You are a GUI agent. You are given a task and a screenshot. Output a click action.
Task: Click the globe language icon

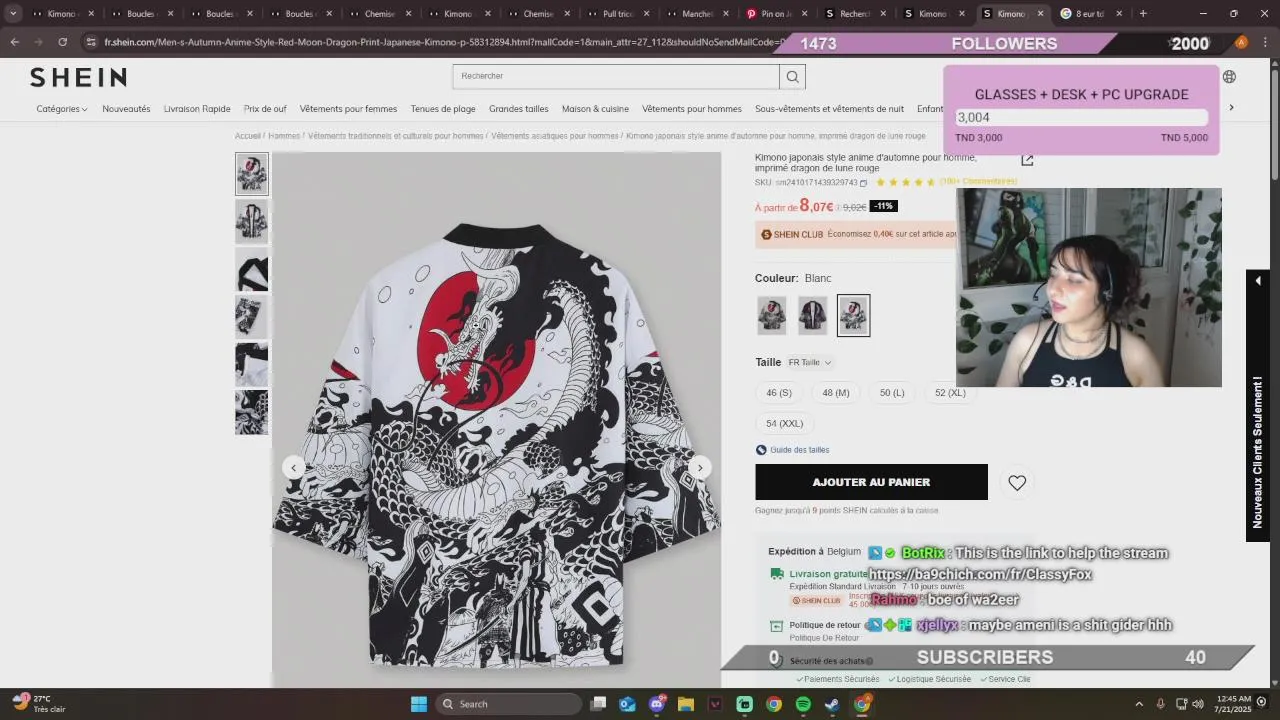click(1229, 77)
